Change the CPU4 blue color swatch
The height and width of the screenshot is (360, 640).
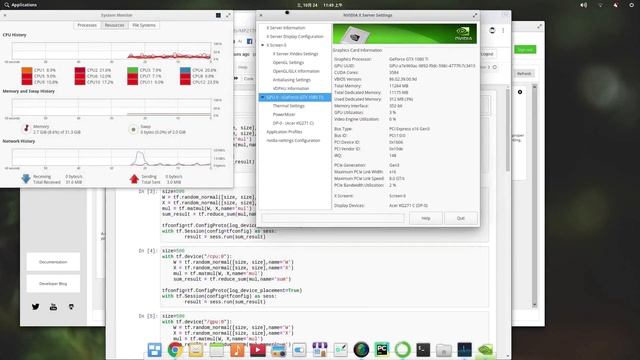[x=185, y=70]
